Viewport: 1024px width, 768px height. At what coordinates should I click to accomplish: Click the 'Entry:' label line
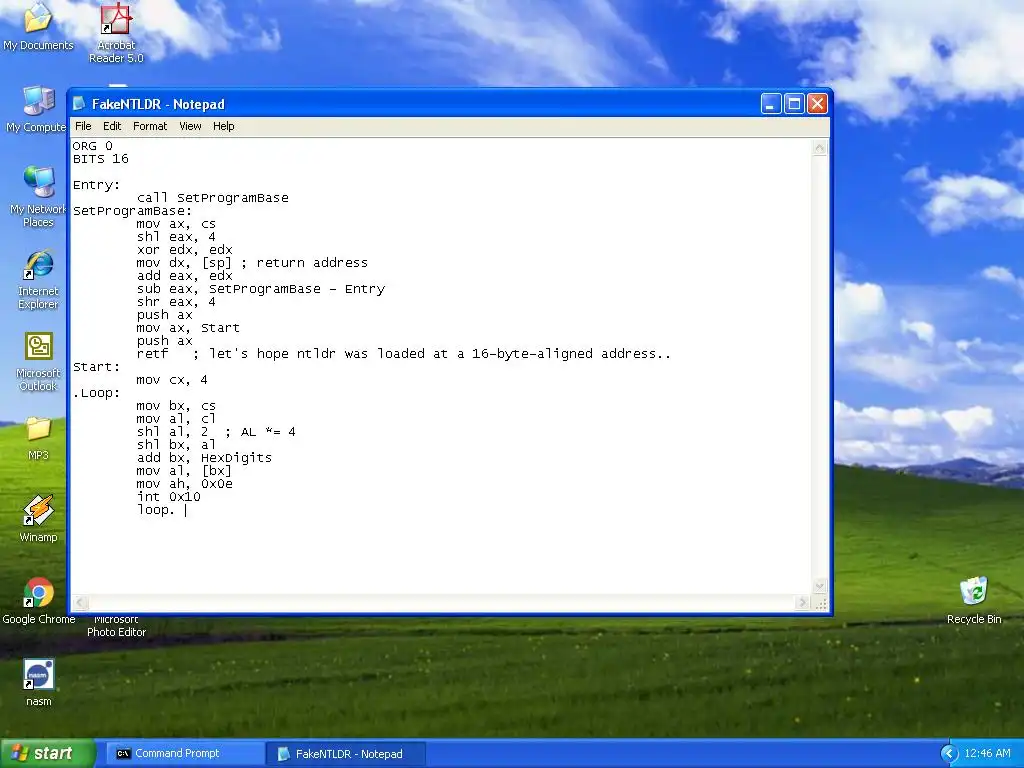click(96, 185)
